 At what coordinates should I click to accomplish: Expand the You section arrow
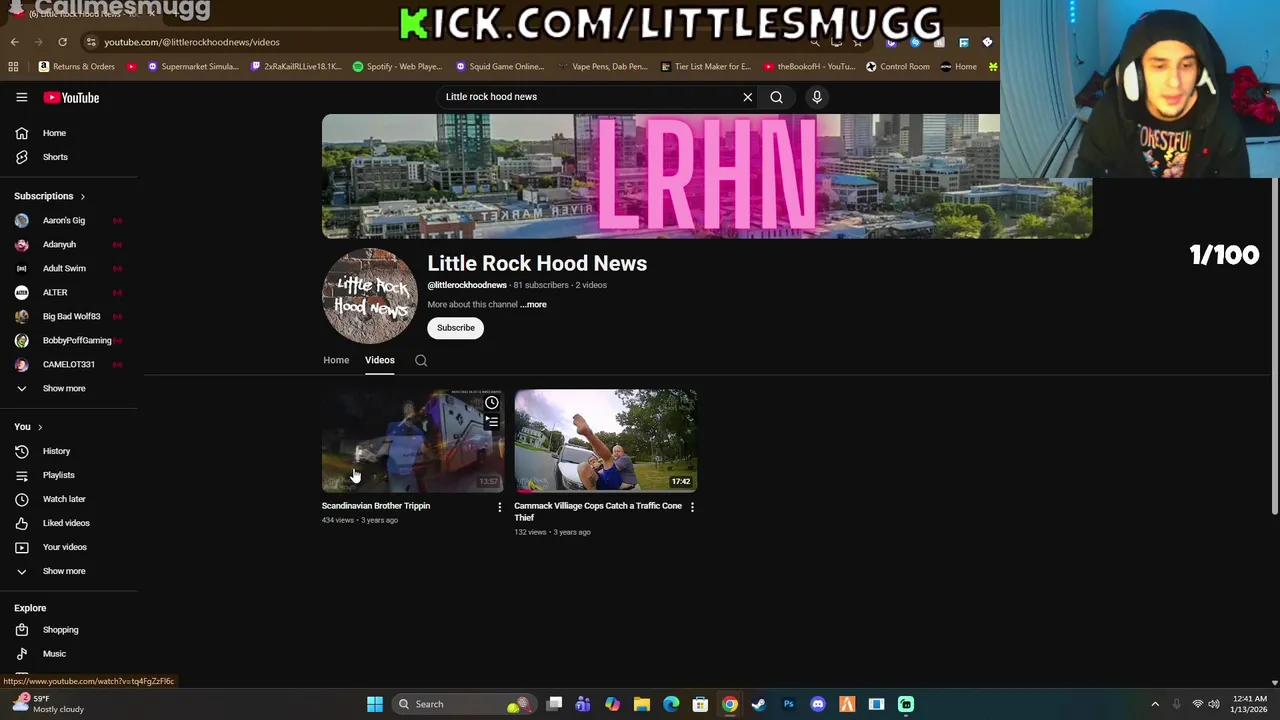[40, 427]
